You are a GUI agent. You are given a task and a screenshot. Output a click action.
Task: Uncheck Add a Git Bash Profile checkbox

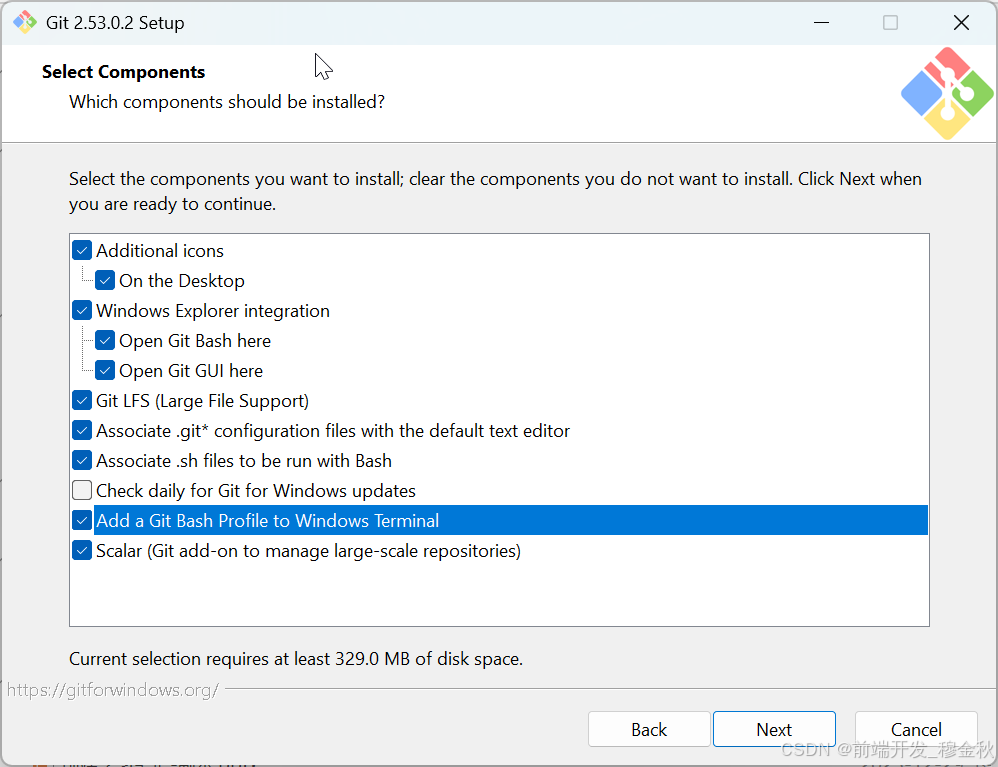(82, 520)
